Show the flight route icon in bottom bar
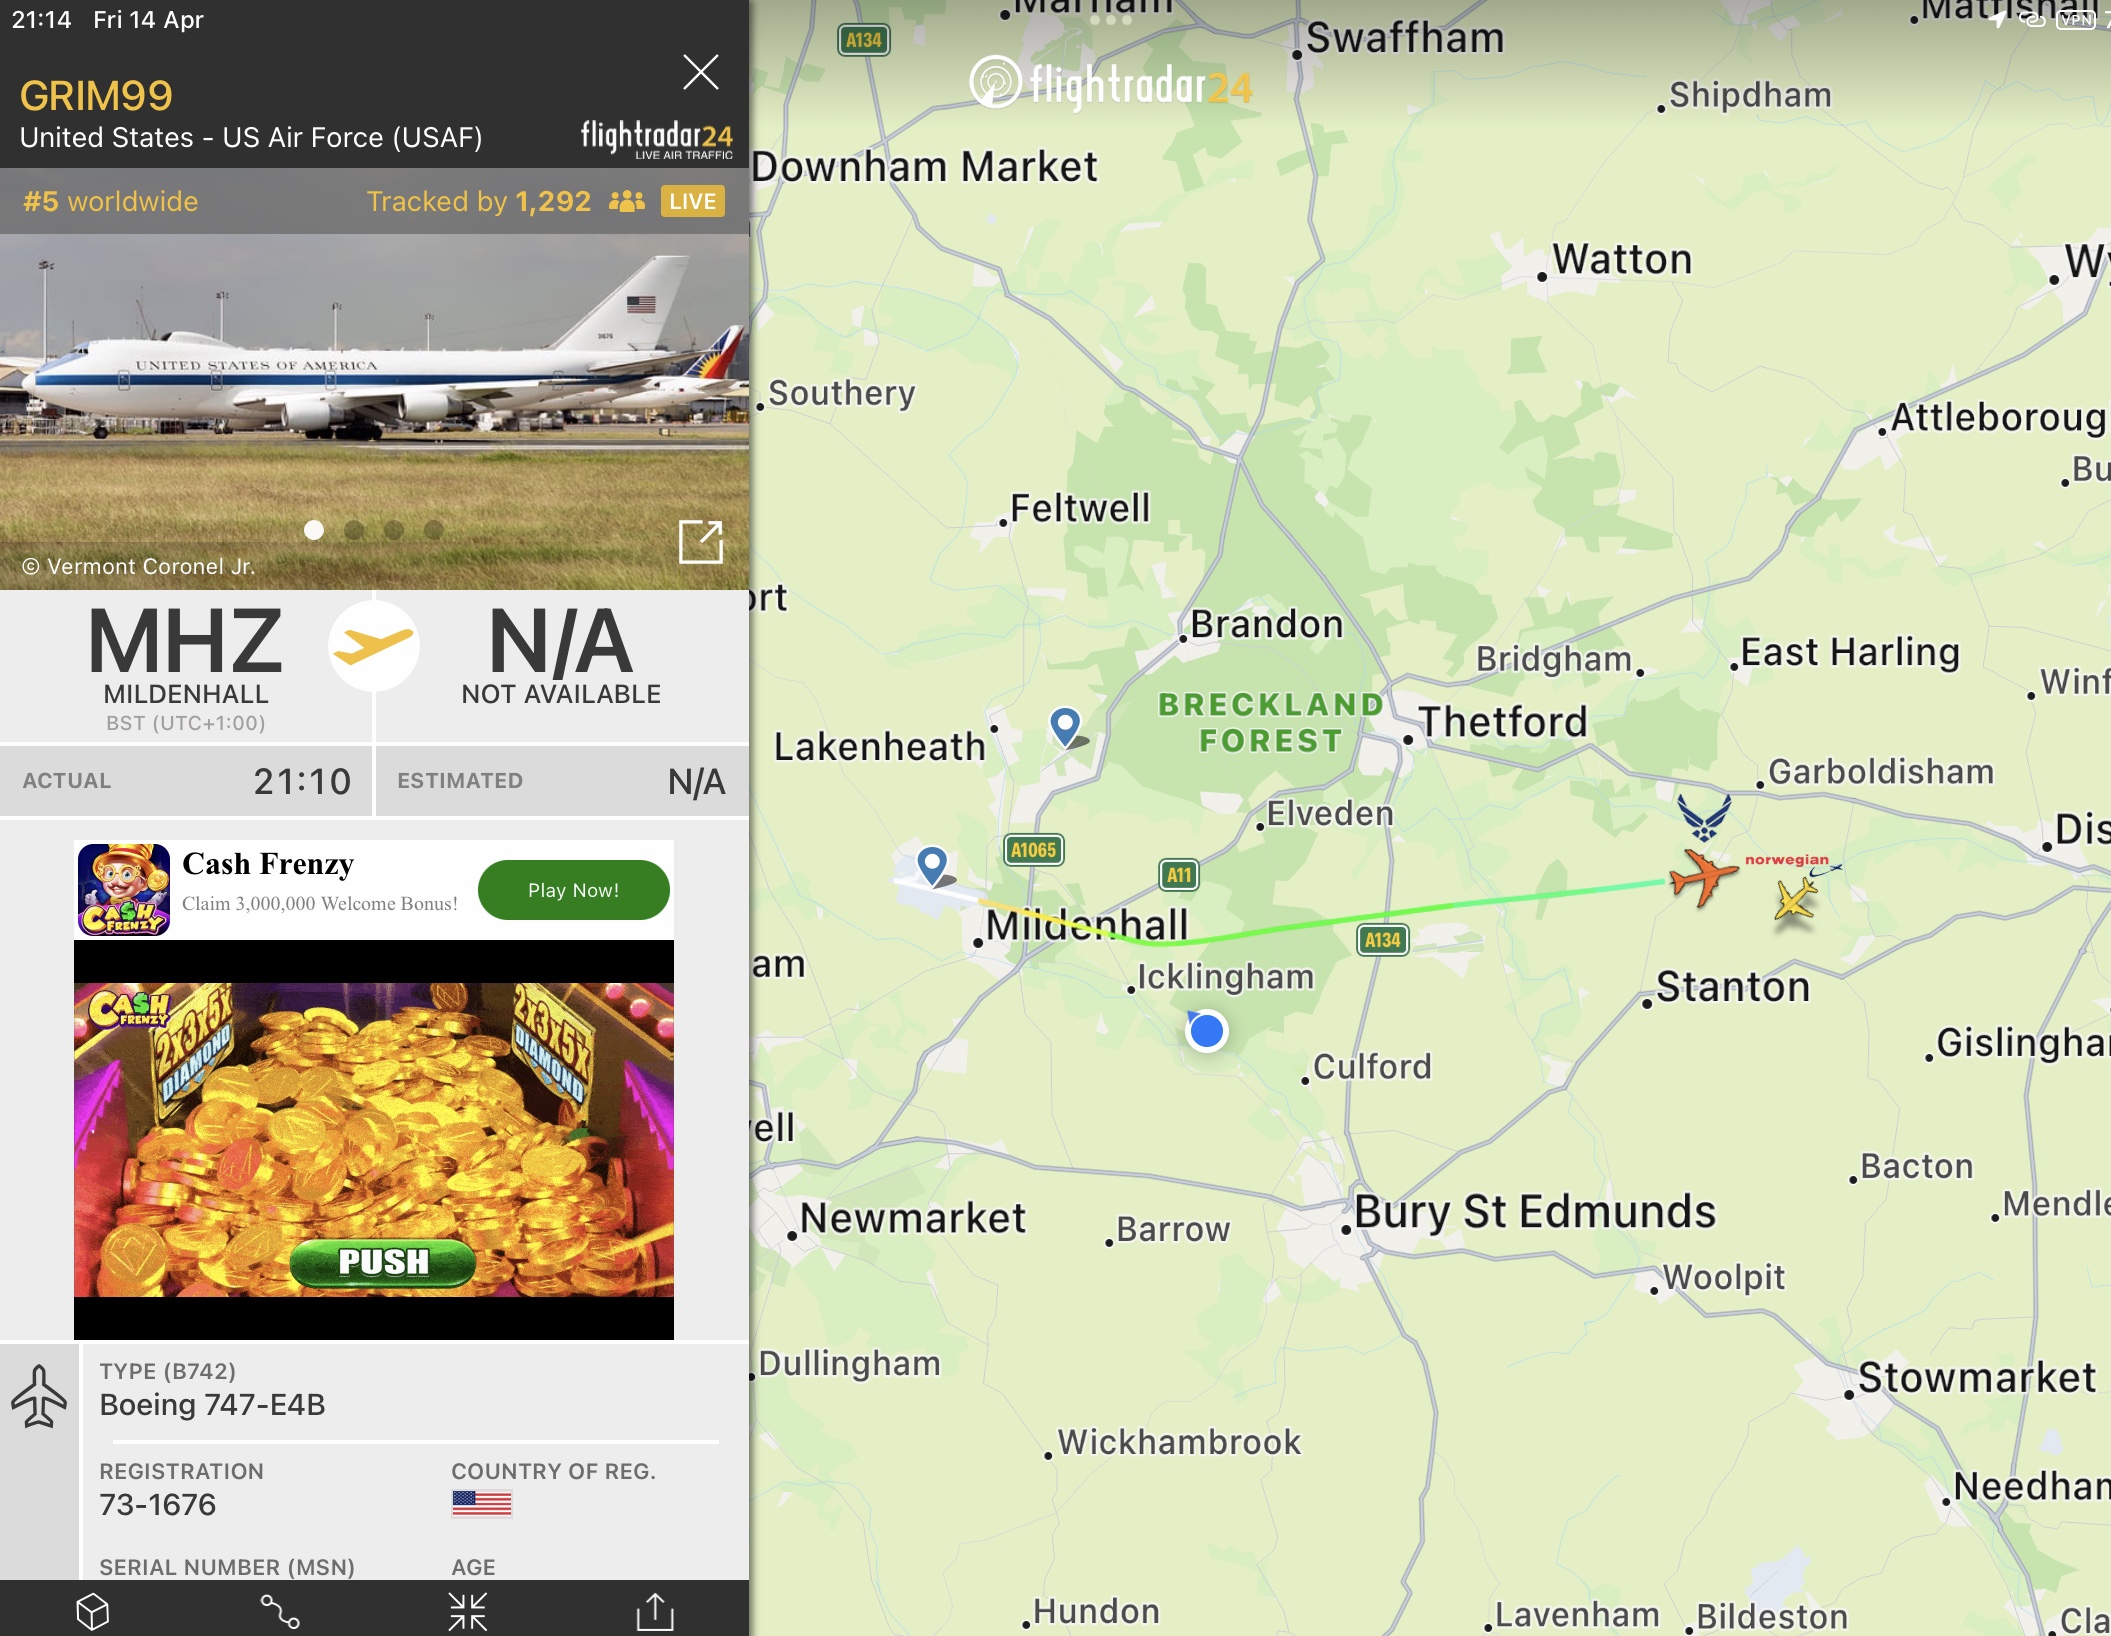 pos(280,1611)
